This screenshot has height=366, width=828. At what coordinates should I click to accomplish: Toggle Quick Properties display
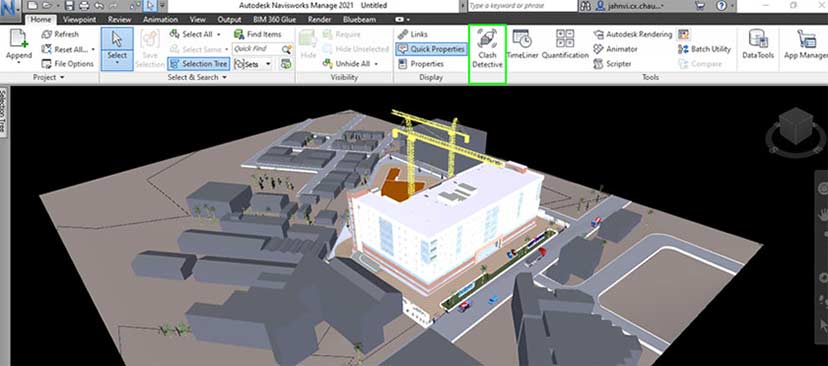point(431,49)
